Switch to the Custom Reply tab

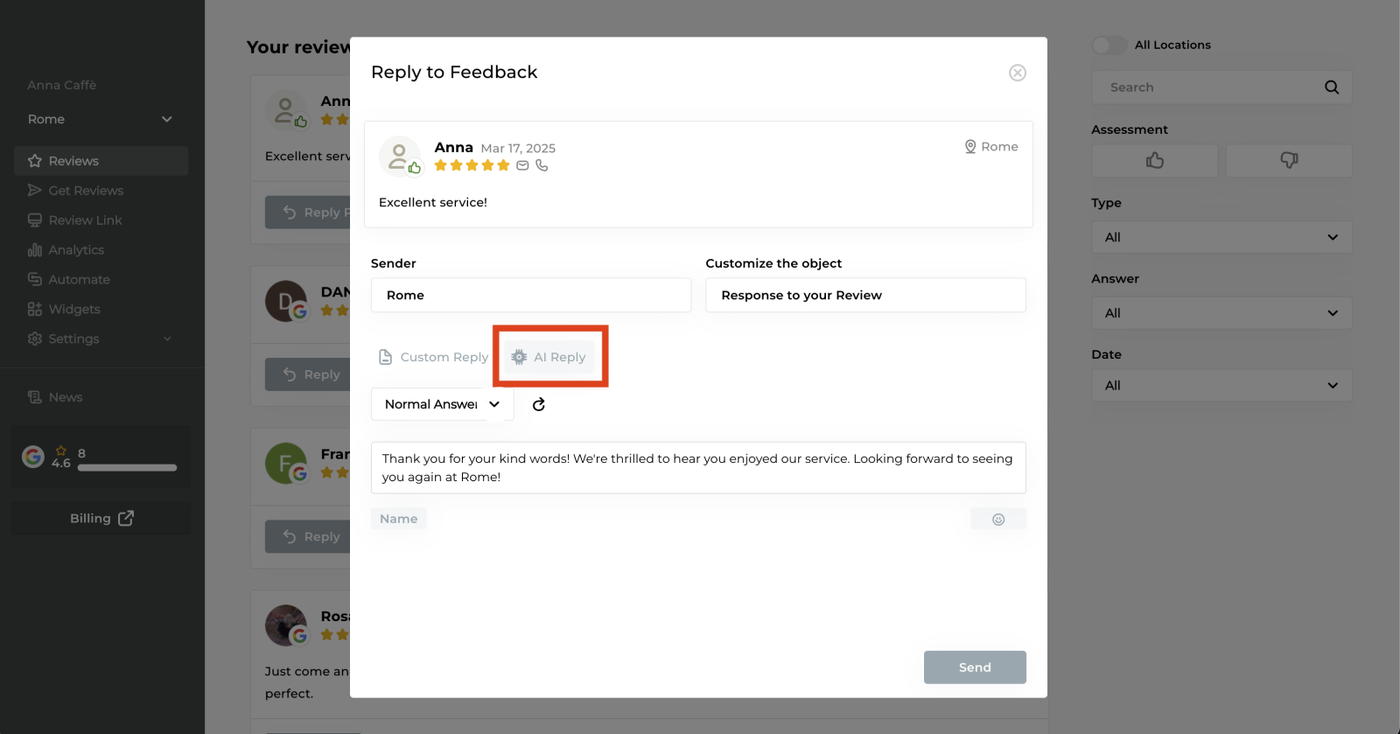pyautogui.click(x=434, y=357)
